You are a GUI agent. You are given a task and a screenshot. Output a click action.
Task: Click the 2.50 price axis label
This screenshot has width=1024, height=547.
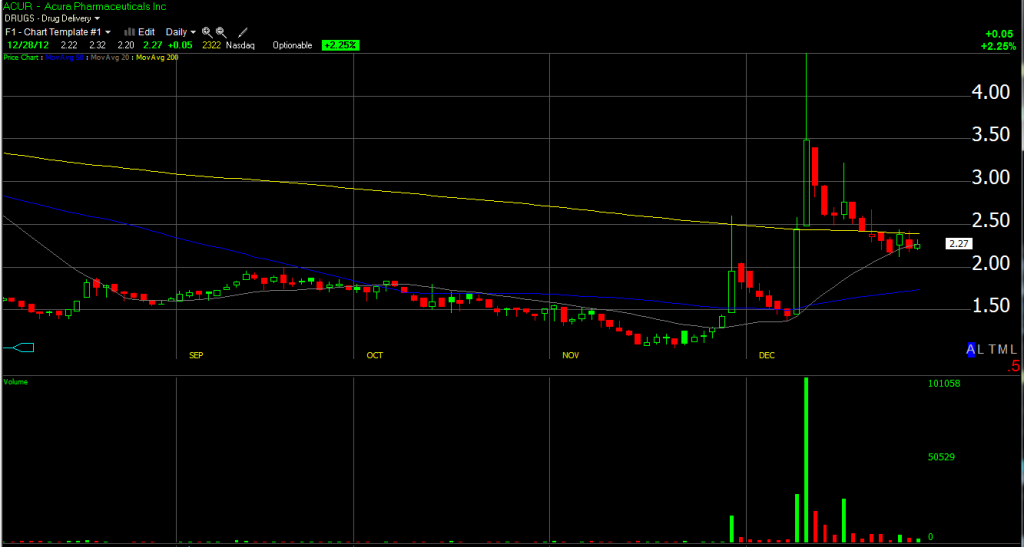pos(990,221)
